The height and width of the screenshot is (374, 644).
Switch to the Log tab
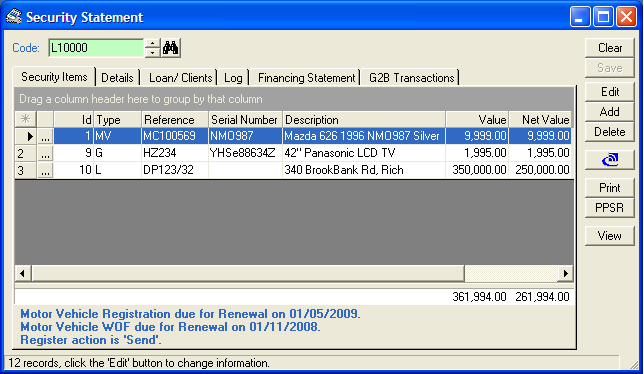pos(233,78)
